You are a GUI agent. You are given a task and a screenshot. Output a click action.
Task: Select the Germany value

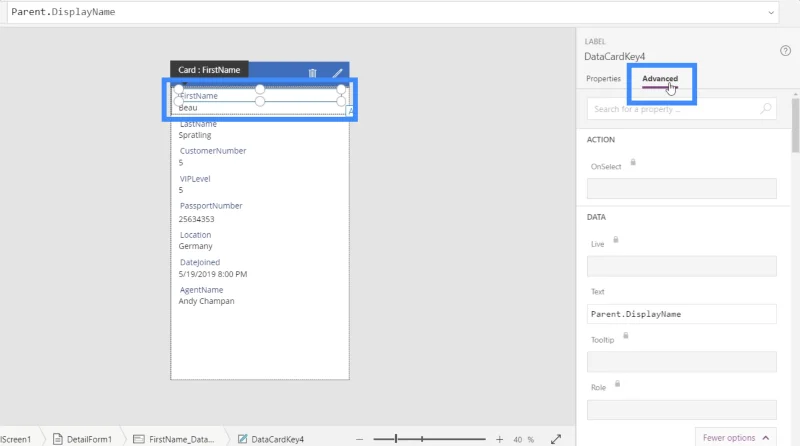tap(195, 246)
